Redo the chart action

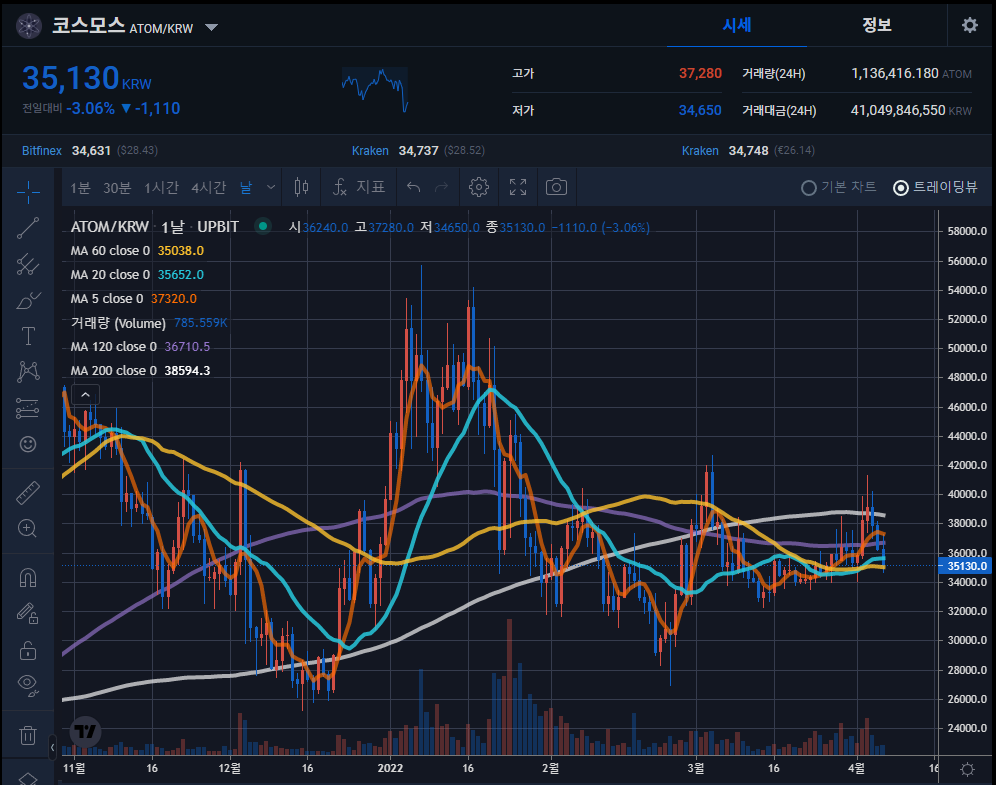[441, 187]
